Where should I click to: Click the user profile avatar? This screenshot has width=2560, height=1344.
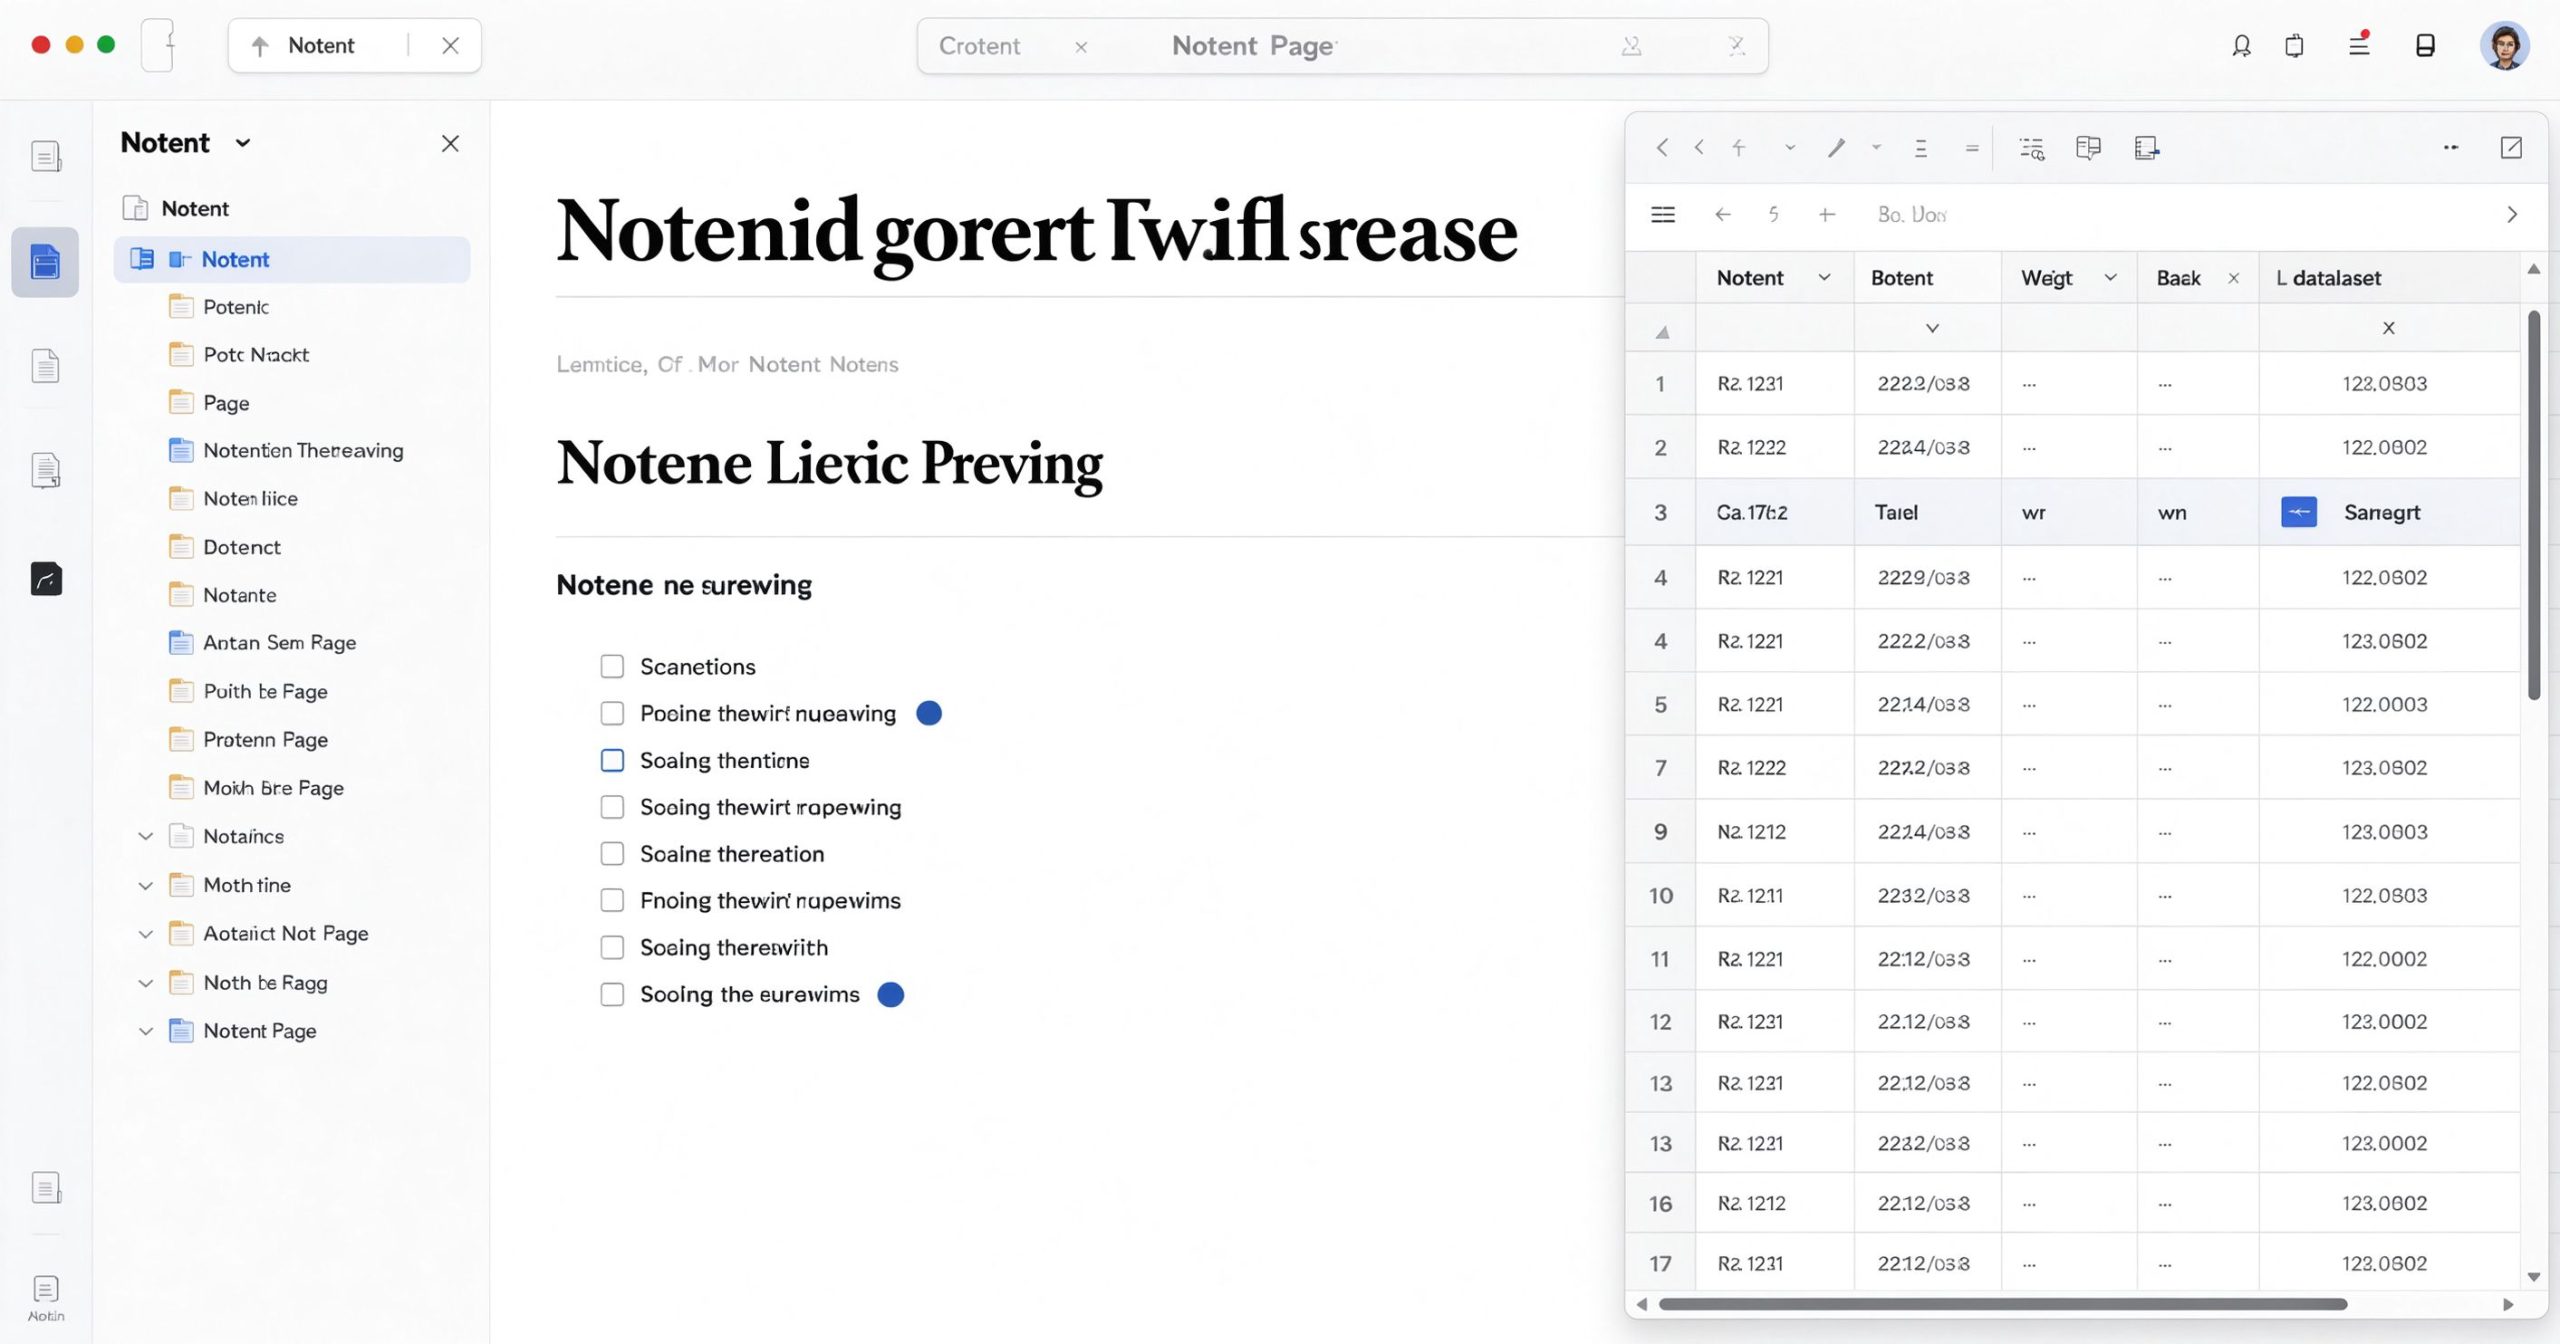2504,46
